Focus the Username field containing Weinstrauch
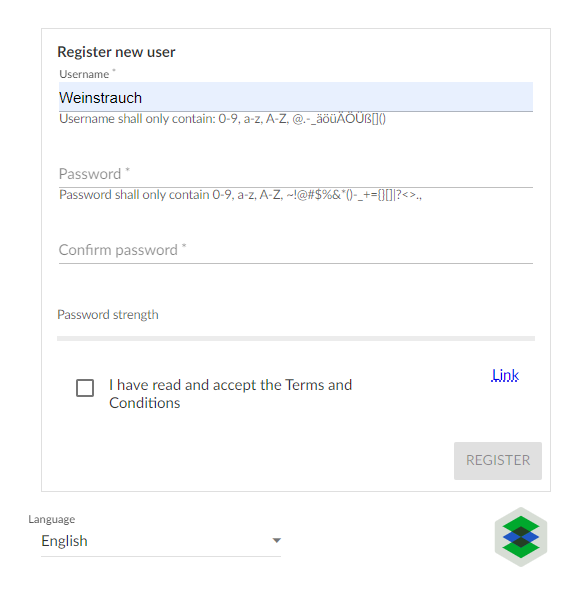 tap(296, 97)
